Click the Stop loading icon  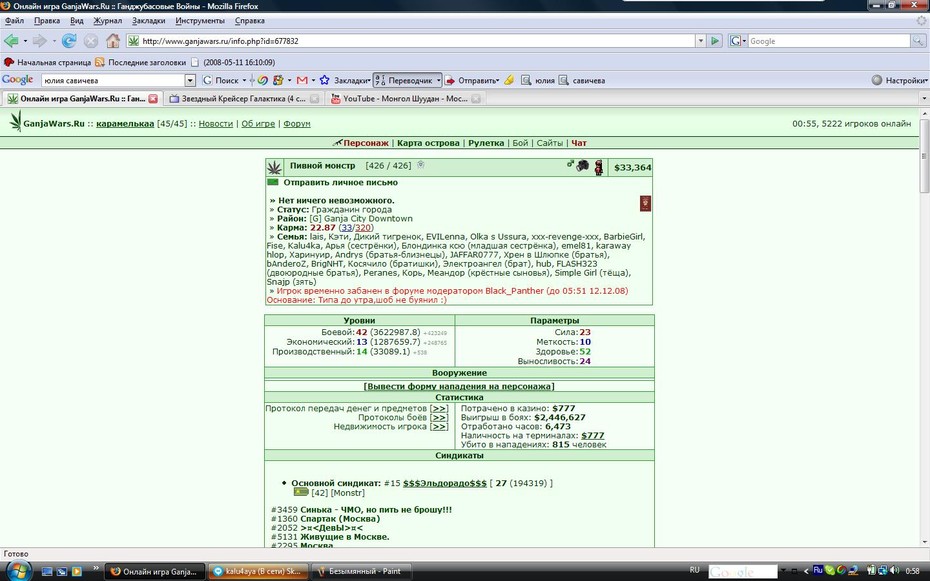91,41
